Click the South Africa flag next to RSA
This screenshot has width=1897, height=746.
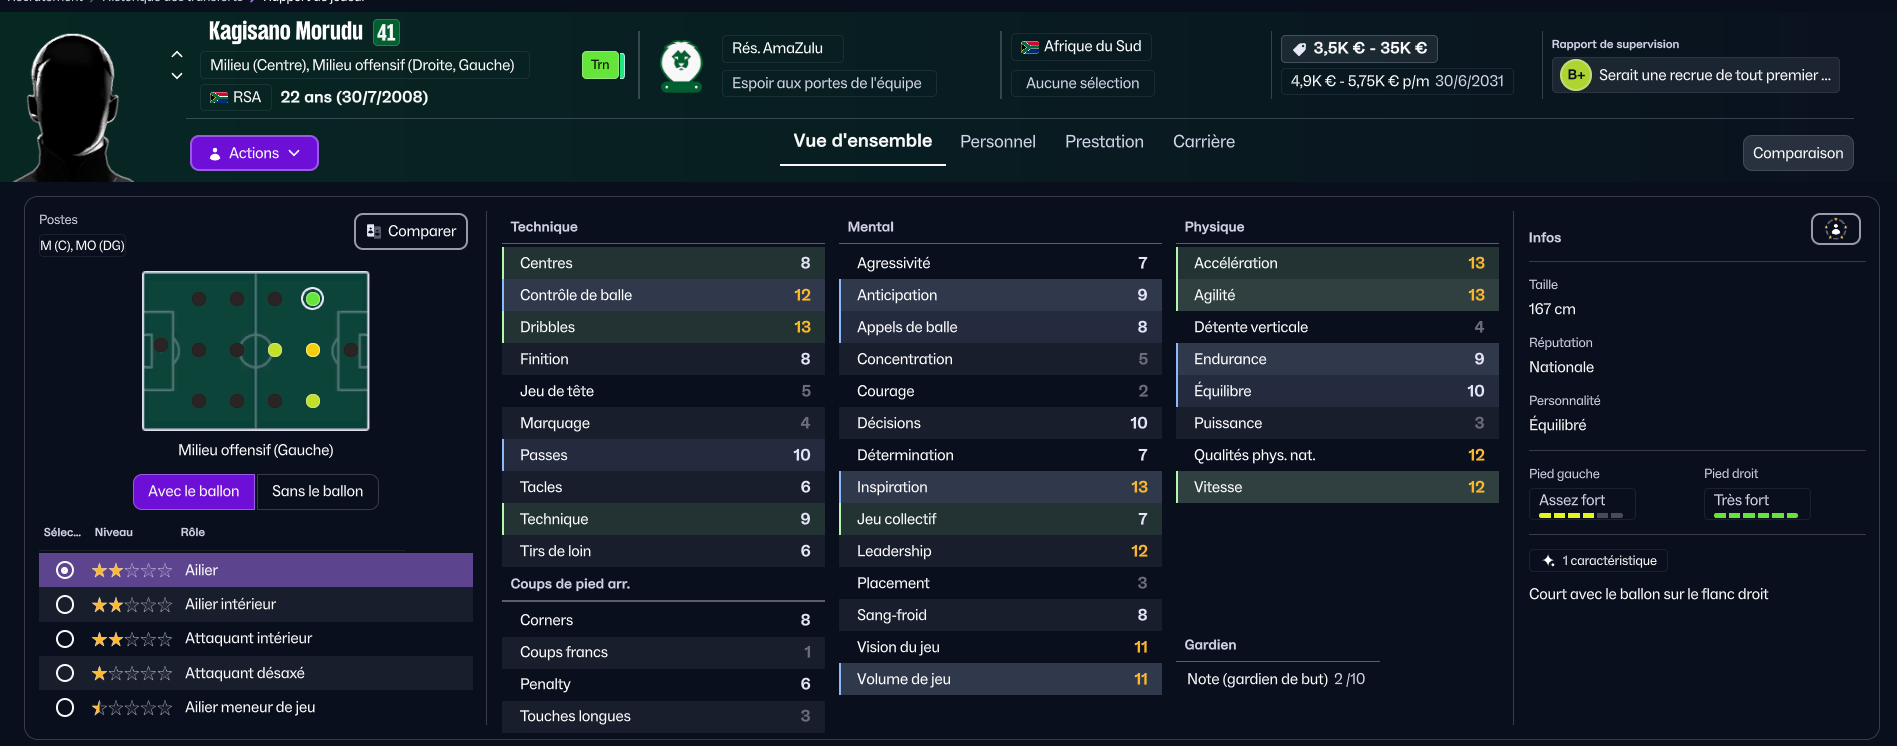click(219, 97)
